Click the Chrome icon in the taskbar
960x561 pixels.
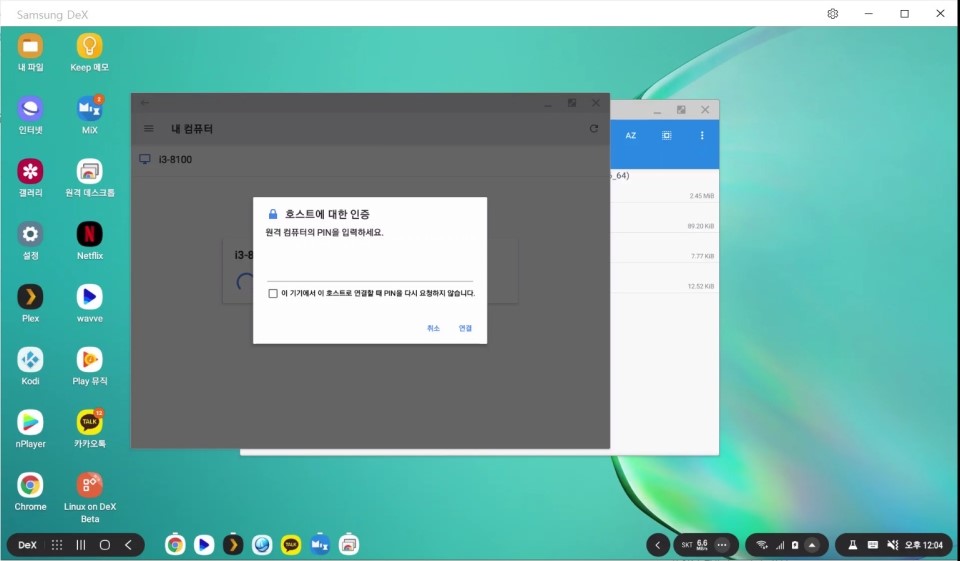click(x=175, y=544)
